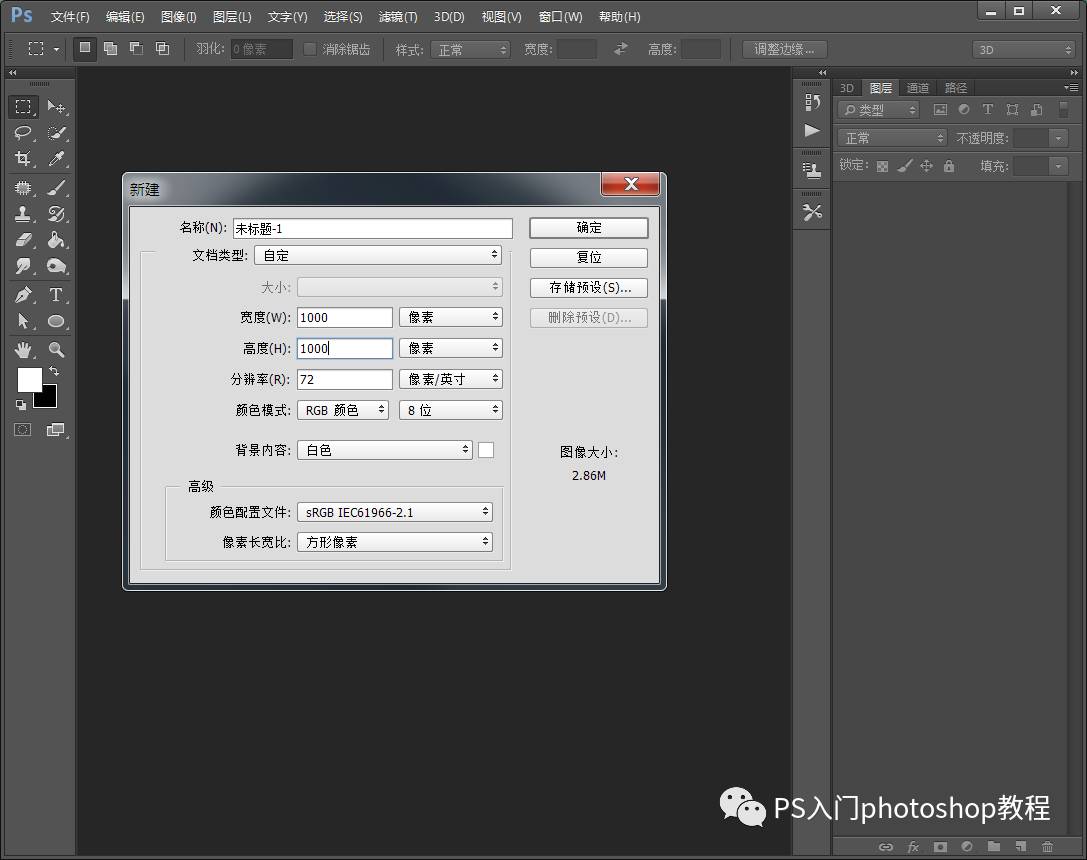Select the History Brush tool
Image resolution: width=1087 pixels, height=860 pixels.
point(56,214)
